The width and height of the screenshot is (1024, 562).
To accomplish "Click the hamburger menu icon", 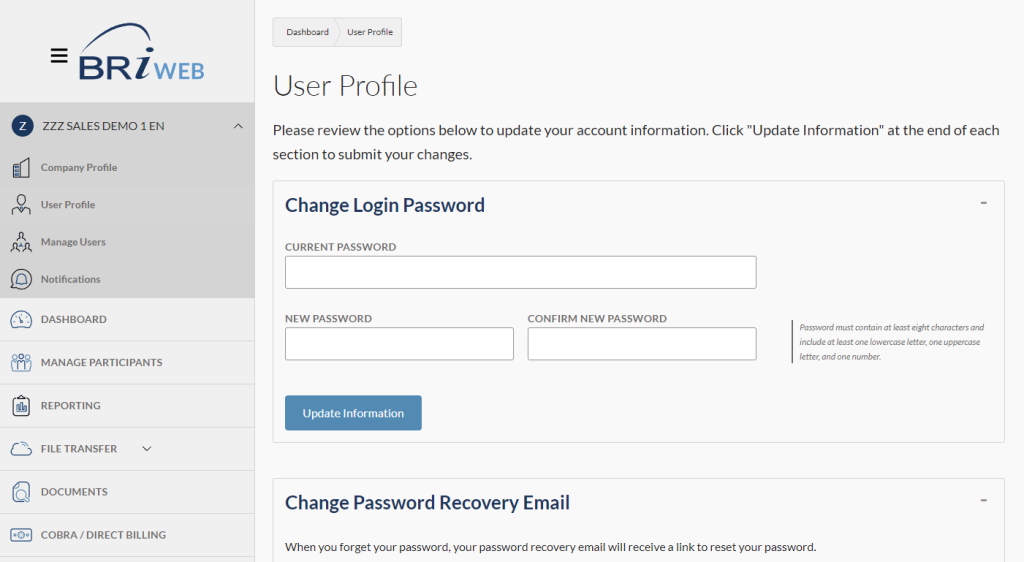I will coord(59,56).
